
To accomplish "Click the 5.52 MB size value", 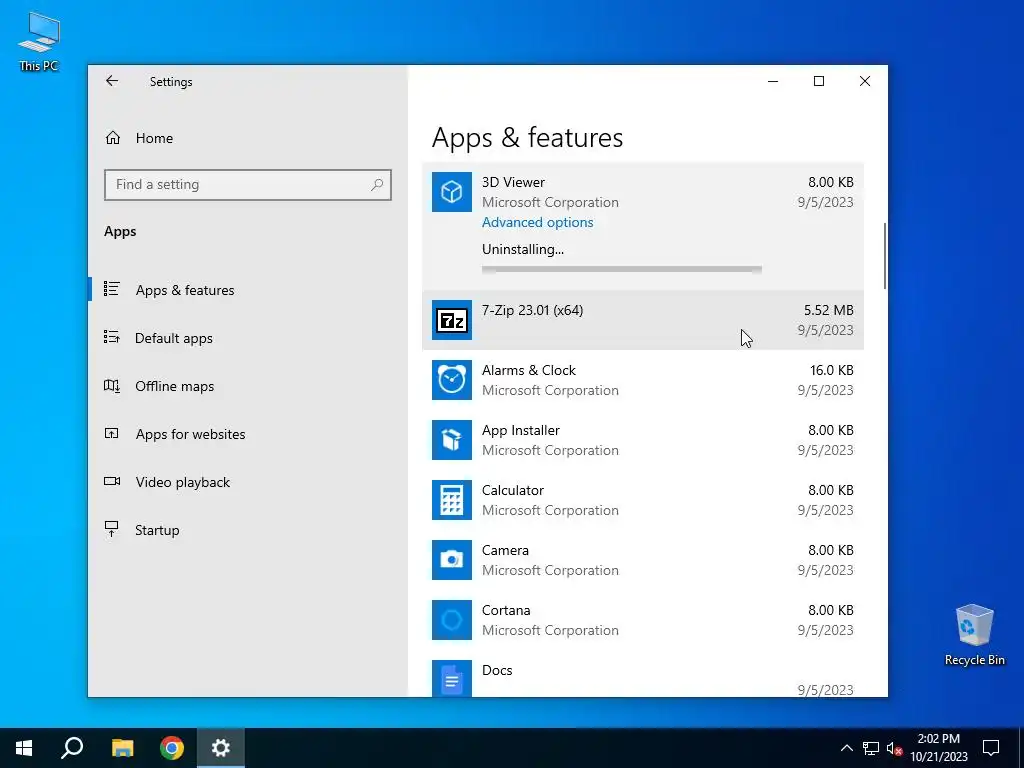I will pyautogui.click(x=828, y=310).
